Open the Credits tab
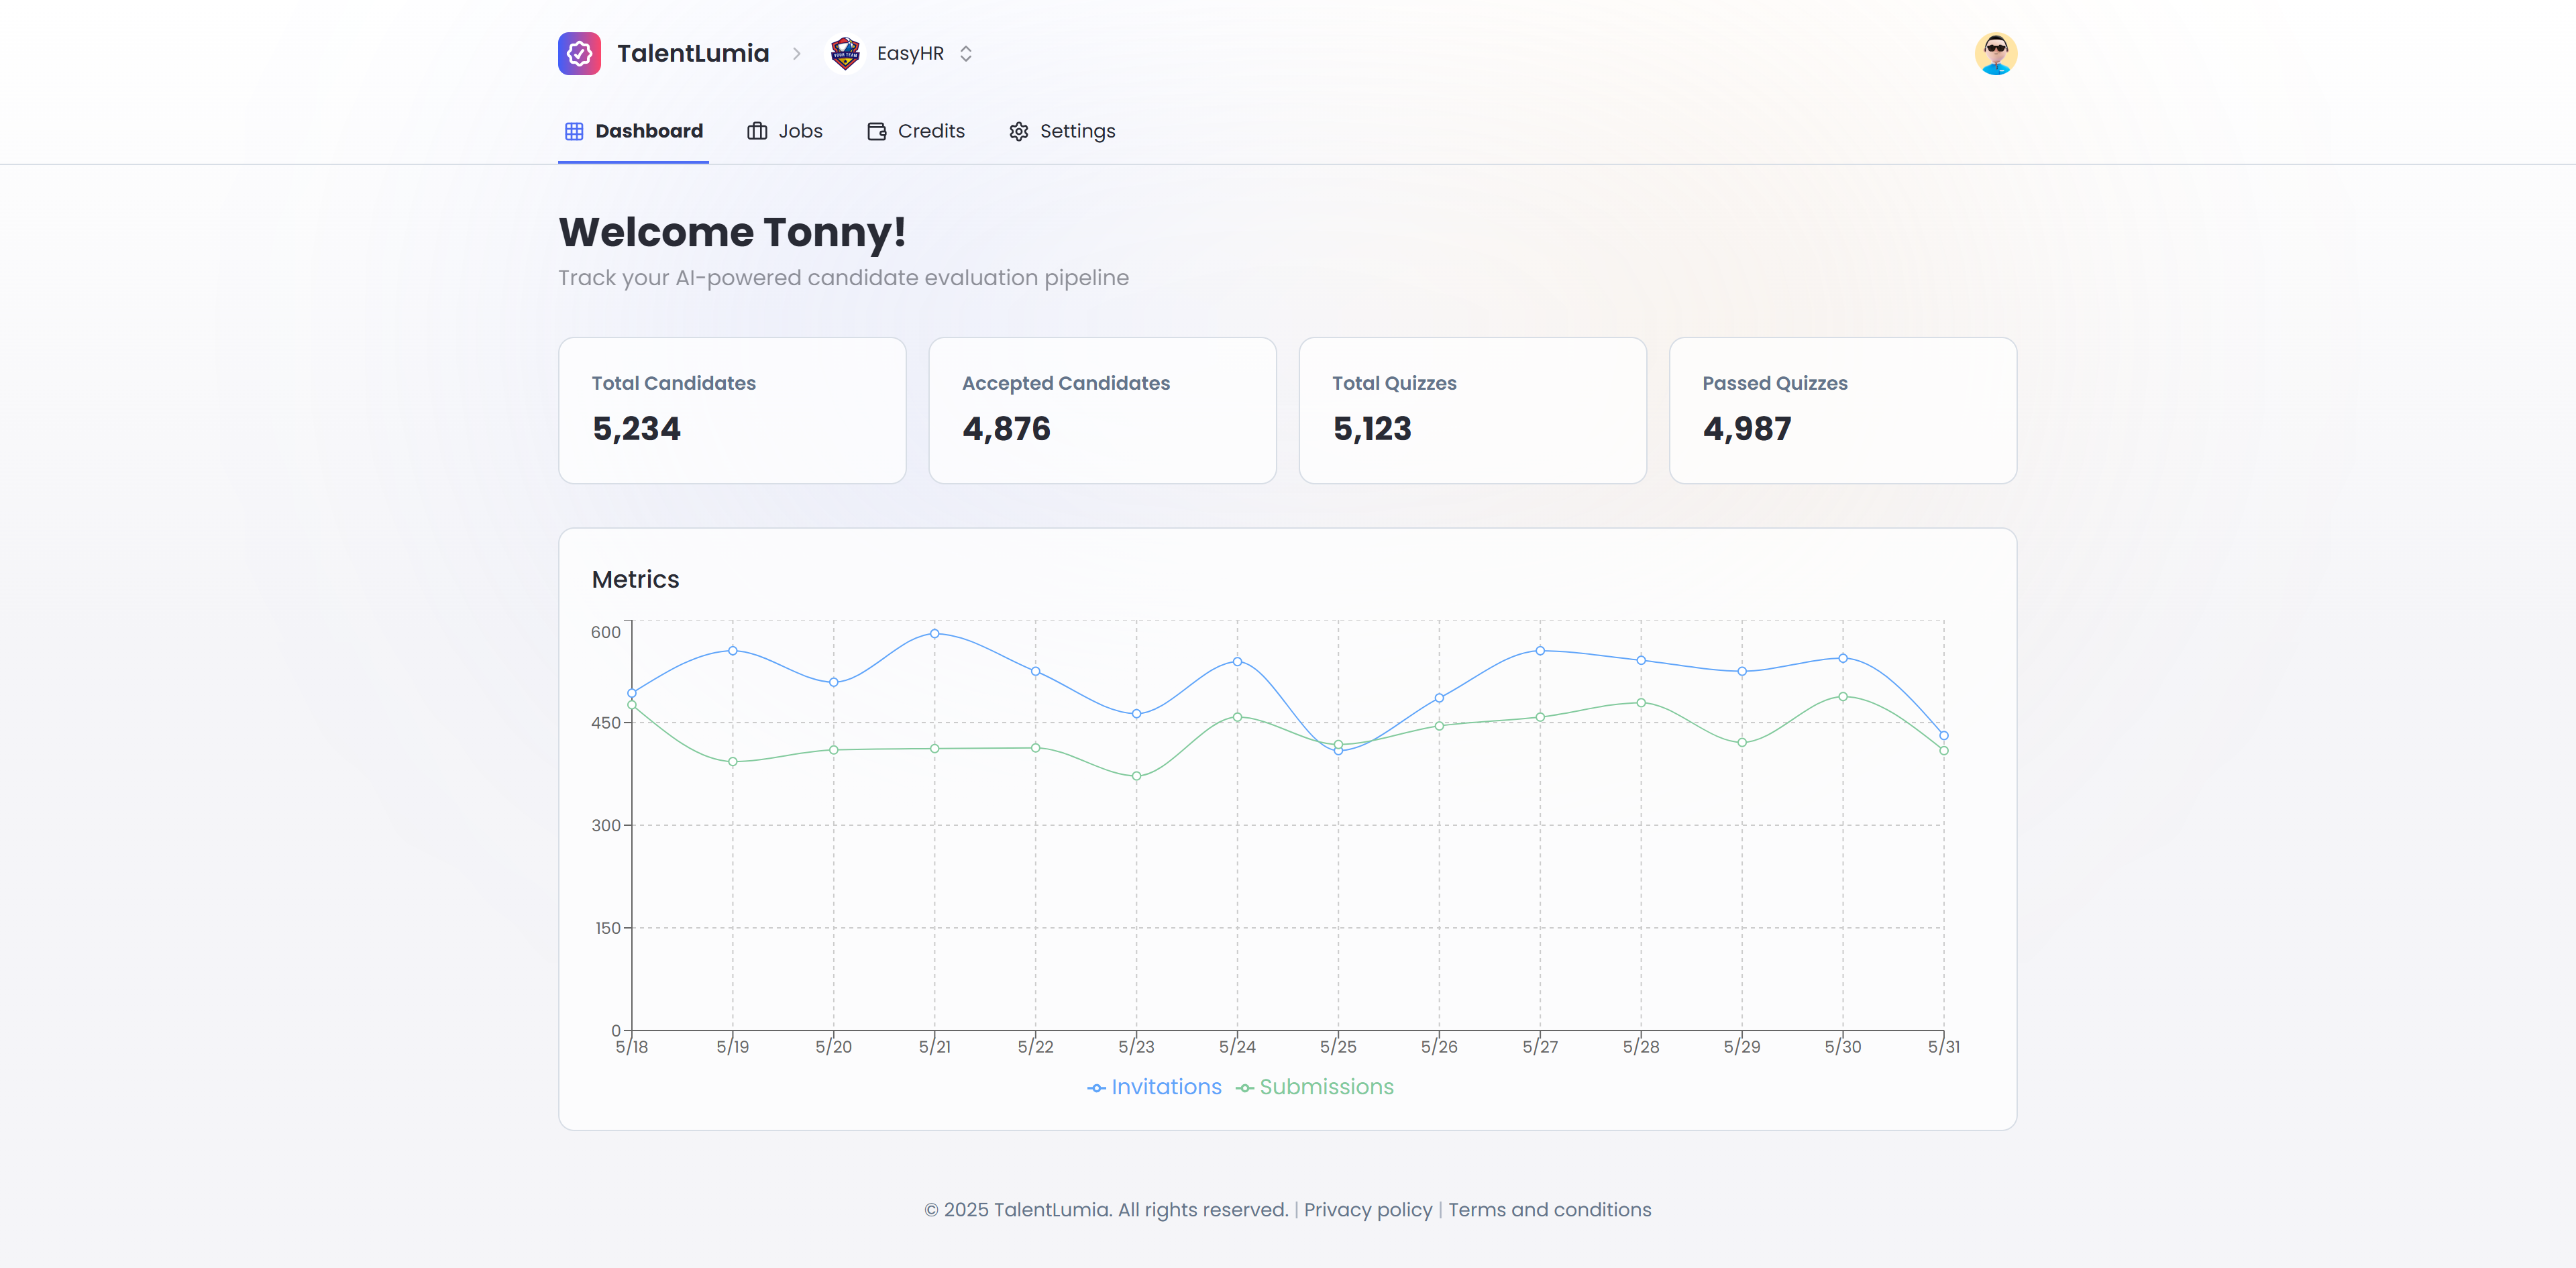The width and height of the screenshot is (2576, 1268). point(916,131)
